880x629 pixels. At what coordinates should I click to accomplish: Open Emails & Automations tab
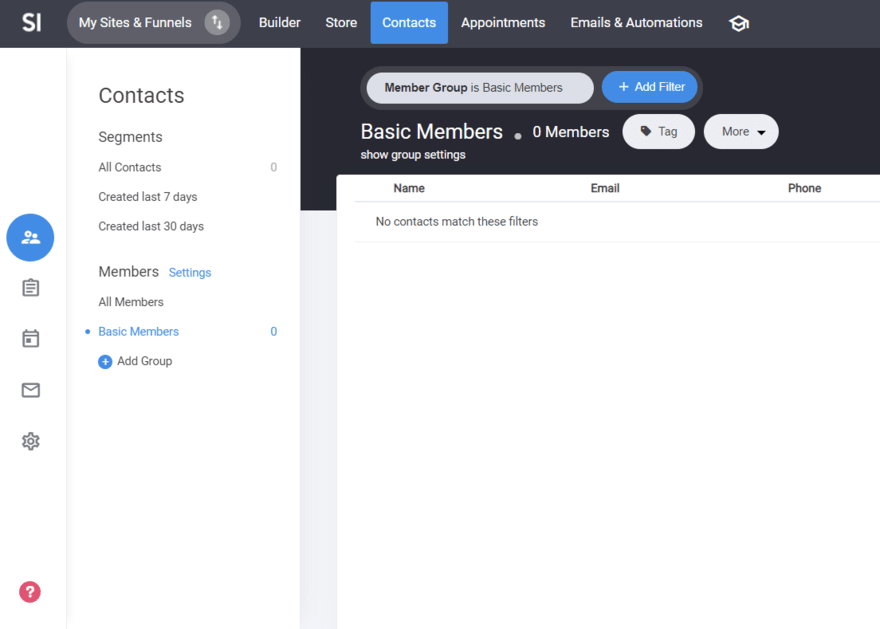coord(636,22)
